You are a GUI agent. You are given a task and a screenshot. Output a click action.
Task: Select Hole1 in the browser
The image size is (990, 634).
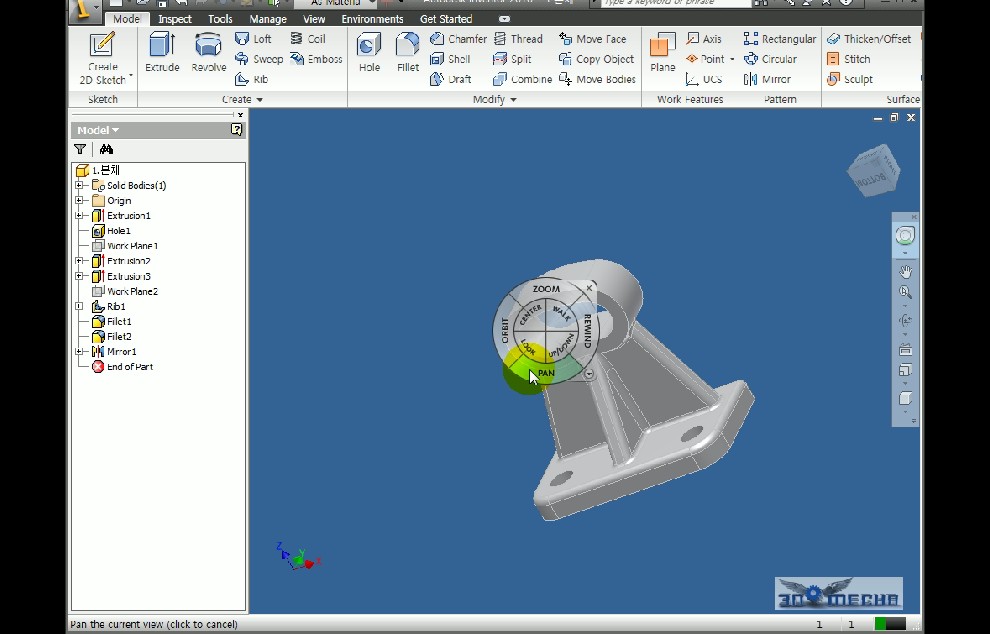tap(111, 230)
